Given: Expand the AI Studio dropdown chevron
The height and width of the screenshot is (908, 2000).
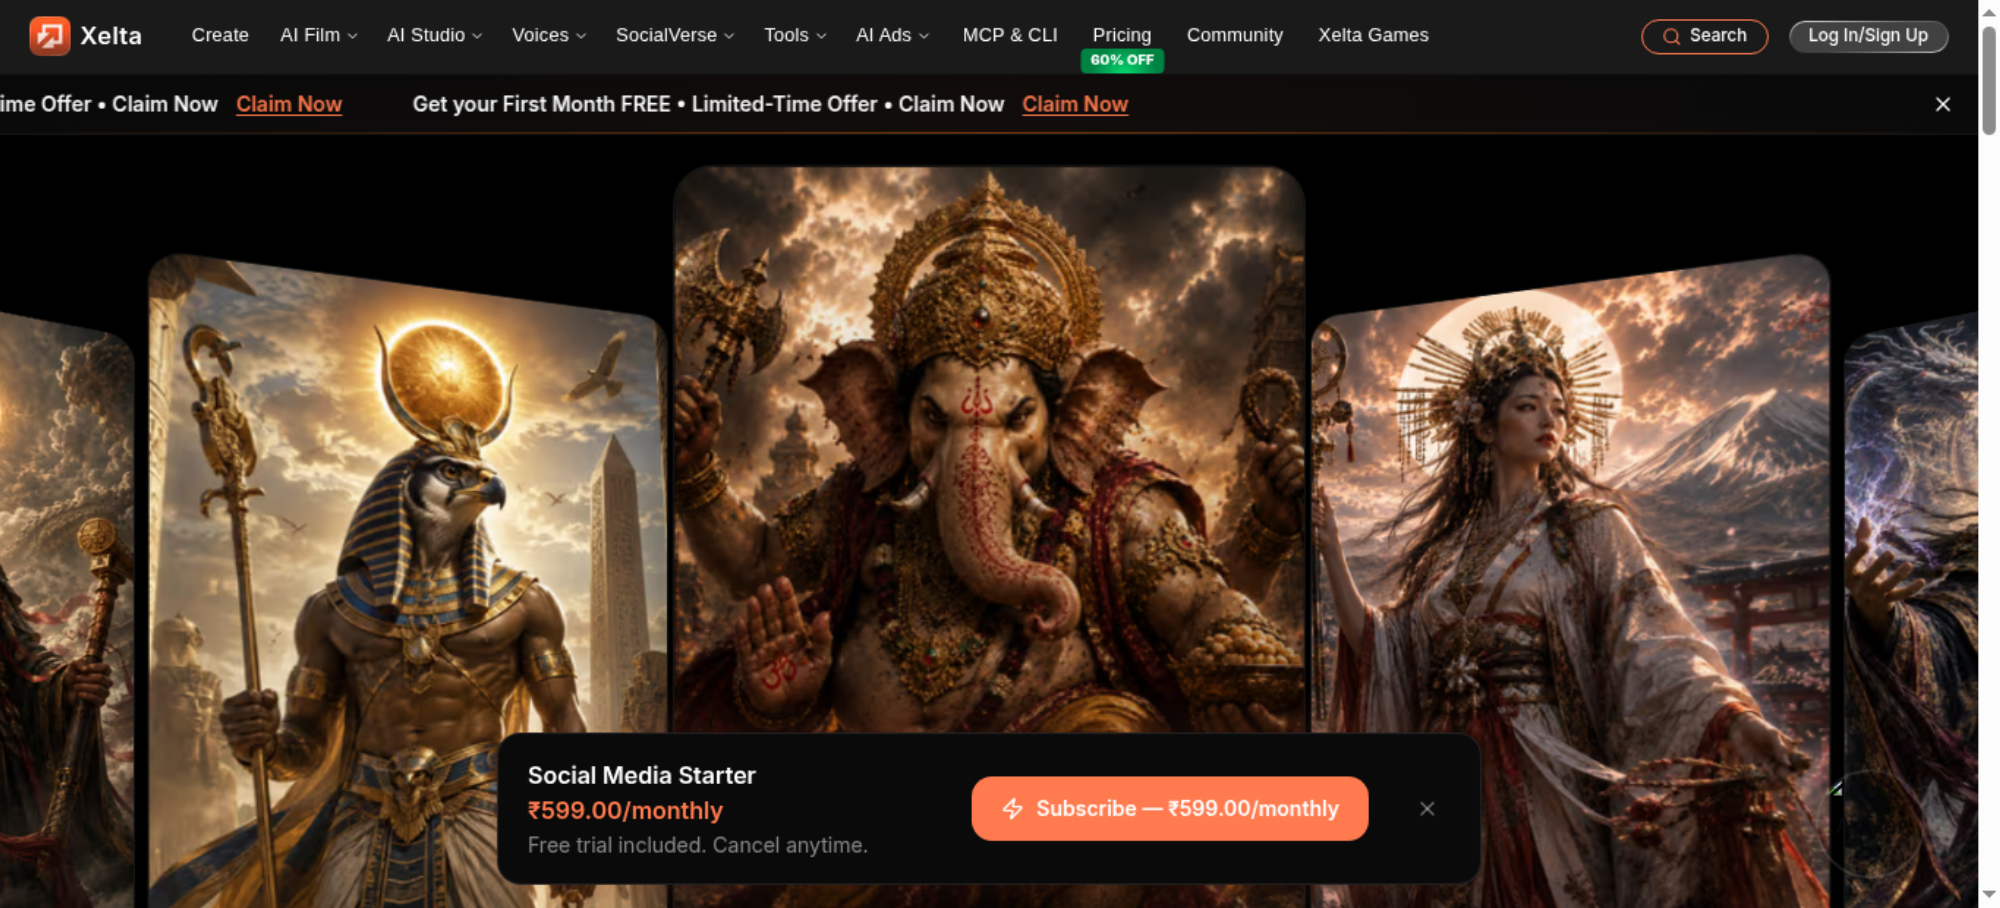Looking at the screenshot, I should click(477, 36).
